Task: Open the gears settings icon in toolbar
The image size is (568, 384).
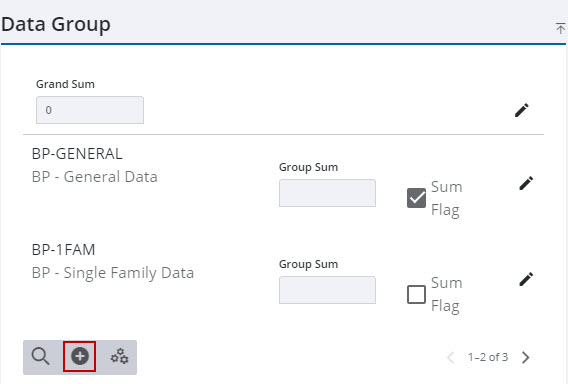Action: [120, 356]
